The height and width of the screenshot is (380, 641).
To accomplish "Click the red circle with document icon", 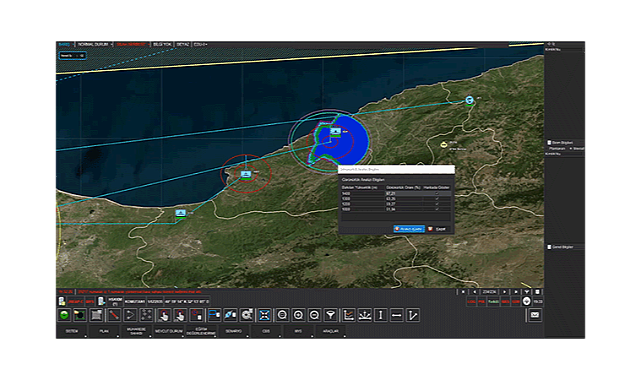I will tap(197, 315).
